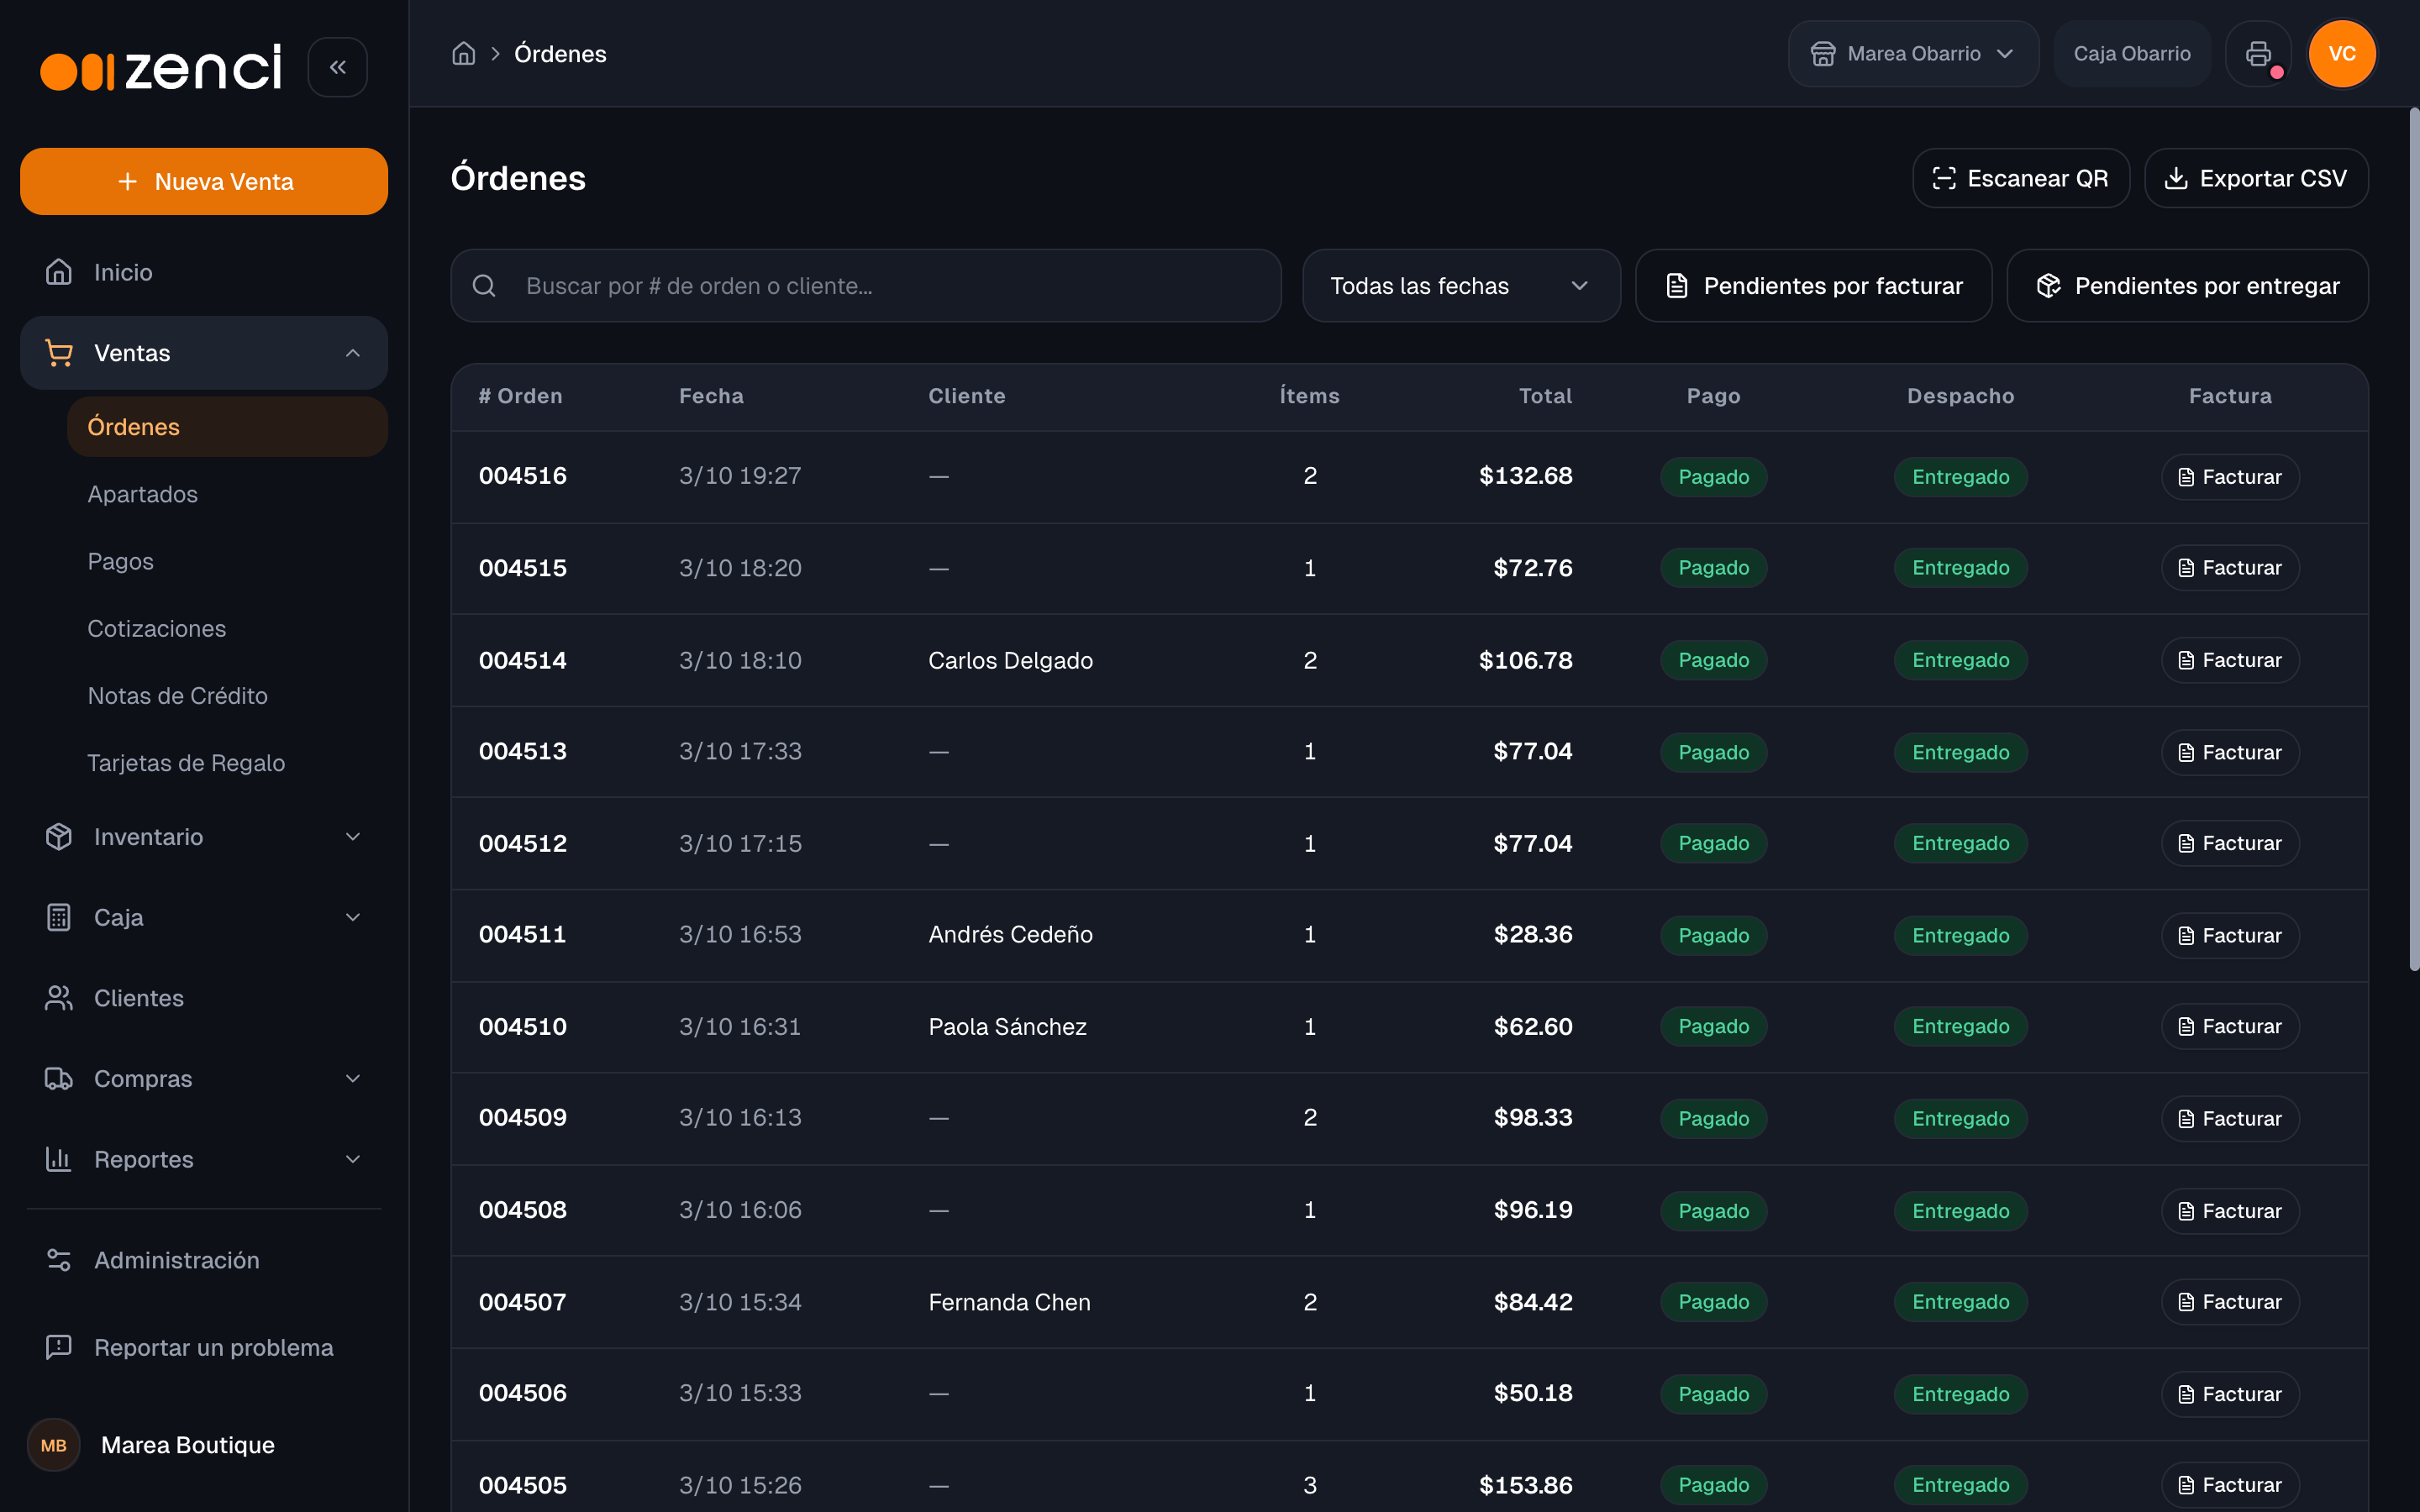2420x1512 pixels.
Task: Click the Compras truck icon
Action: click(59, 1079)
